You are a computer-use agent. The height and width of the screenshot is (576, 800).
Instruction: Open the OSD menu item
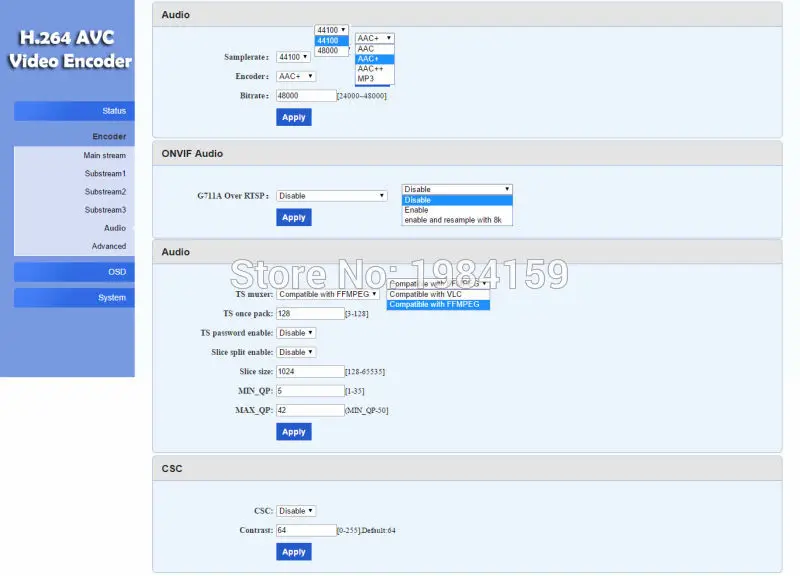[x=74, y=272]
